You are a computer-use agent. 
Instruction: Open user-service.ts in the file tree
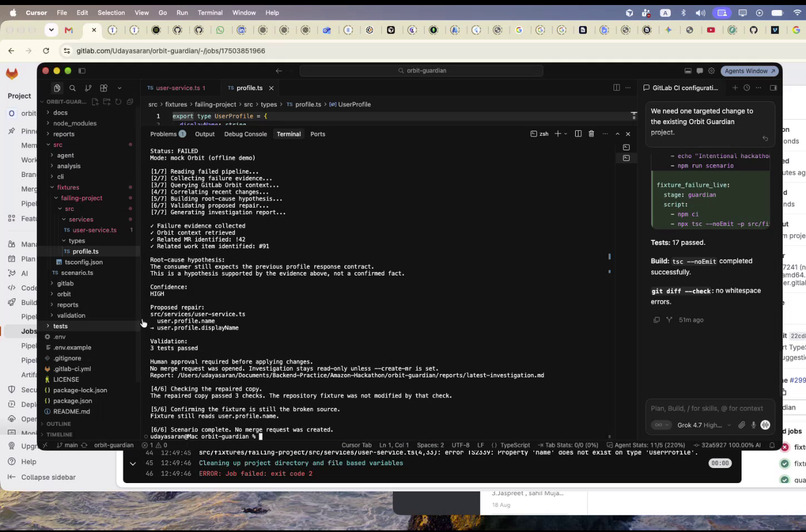(x=94, y=230)
